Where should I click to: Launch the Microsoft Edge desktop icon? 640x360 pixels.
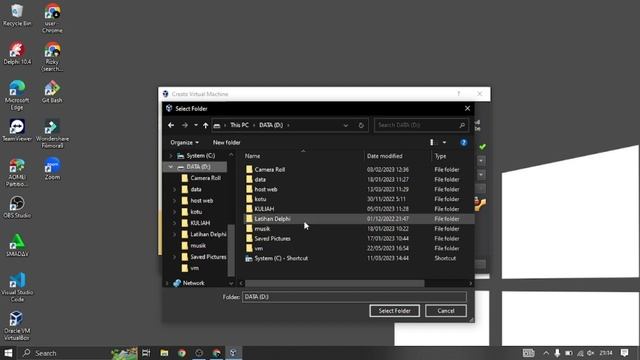pos(17,95)
